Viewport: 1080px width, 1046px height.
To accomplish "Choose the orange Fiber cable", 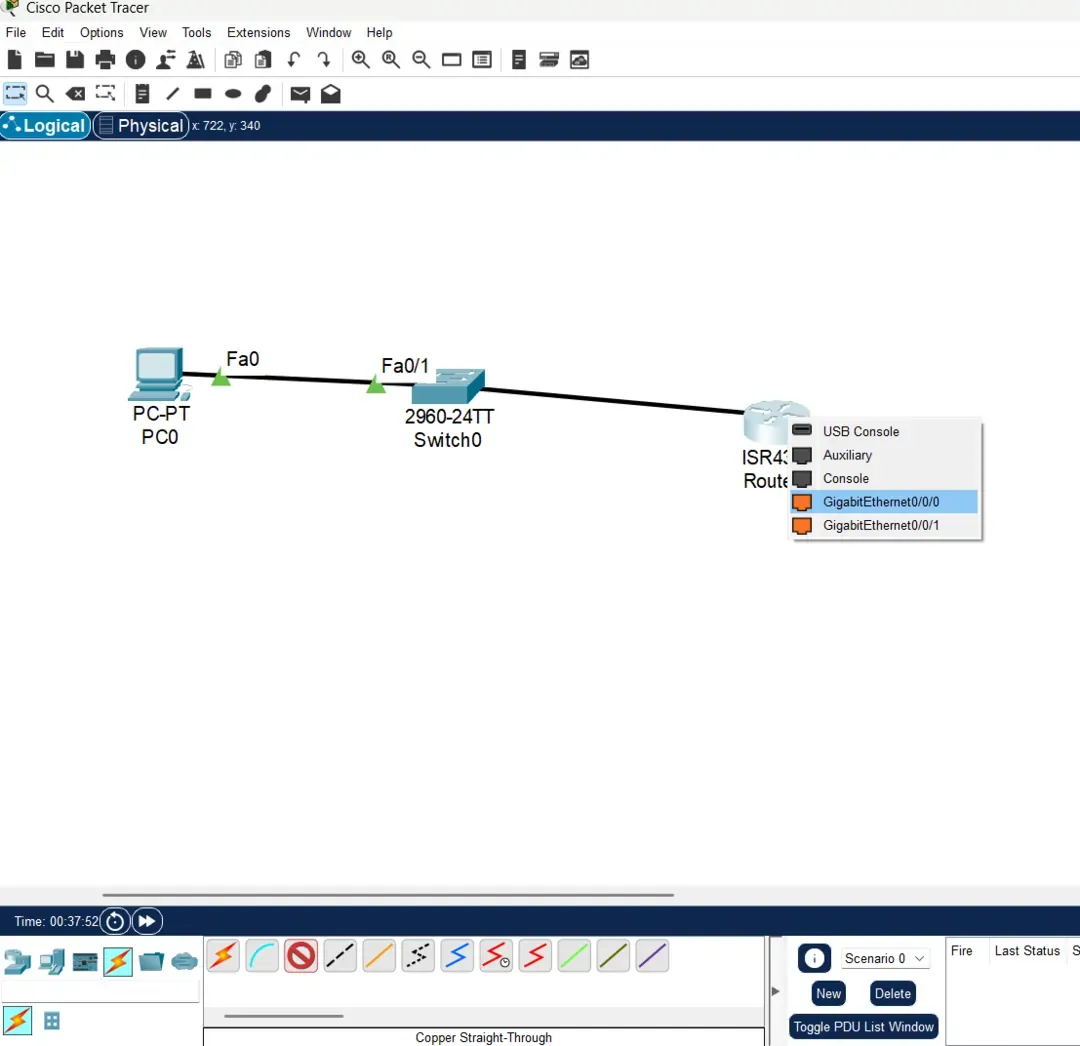I will pos(379,956).
